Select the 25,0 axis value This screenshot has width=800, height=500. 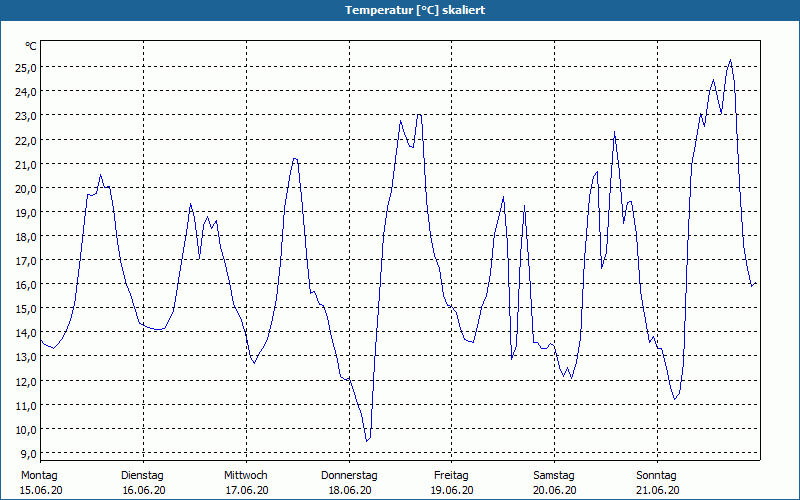(26, 68)
